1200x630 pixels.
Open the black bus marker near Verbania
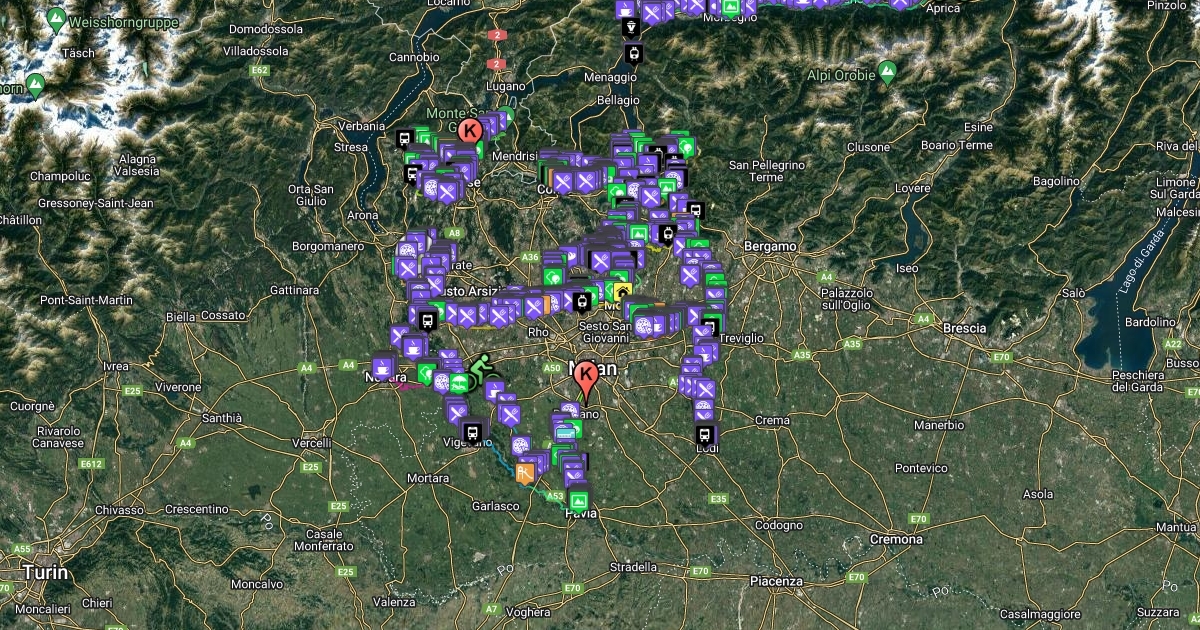point(404,139)
